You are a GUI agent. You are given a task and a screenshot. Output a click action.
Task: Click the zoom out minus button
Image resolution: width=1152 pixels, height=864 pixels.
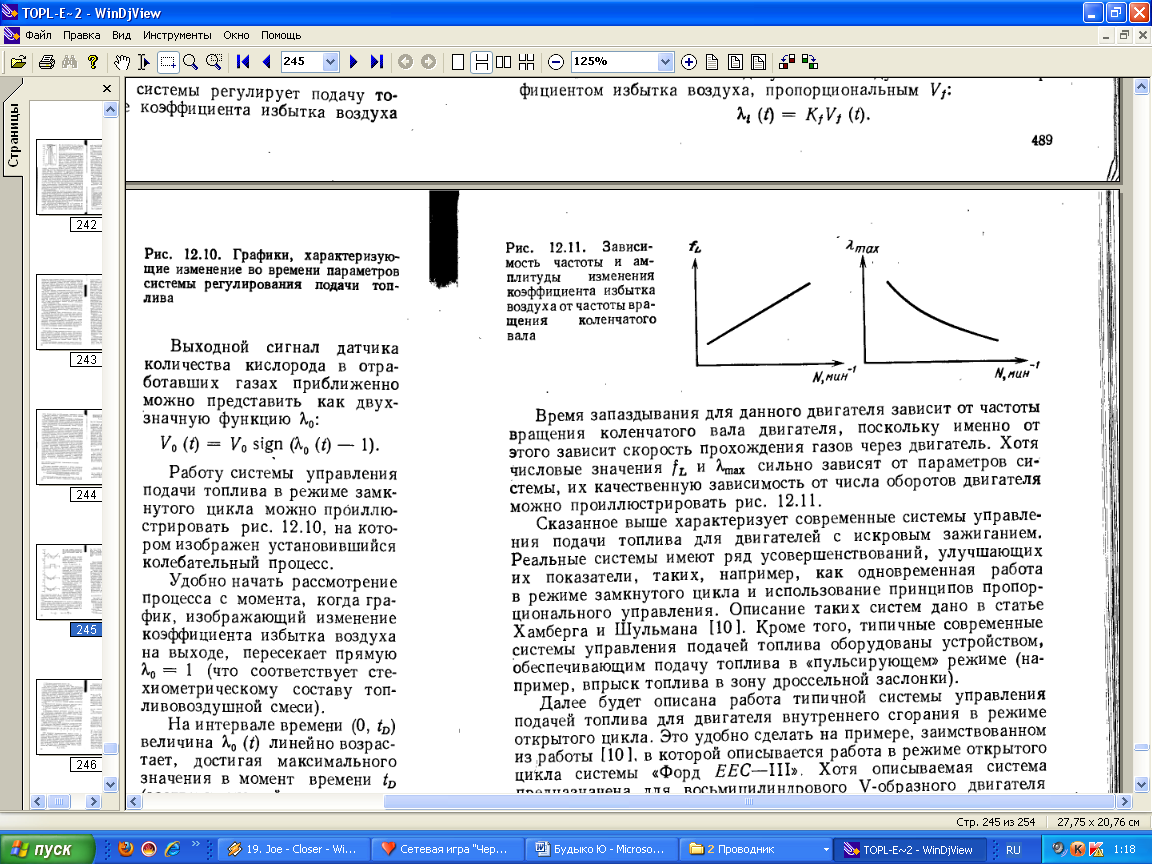click(x=556, y=62)
